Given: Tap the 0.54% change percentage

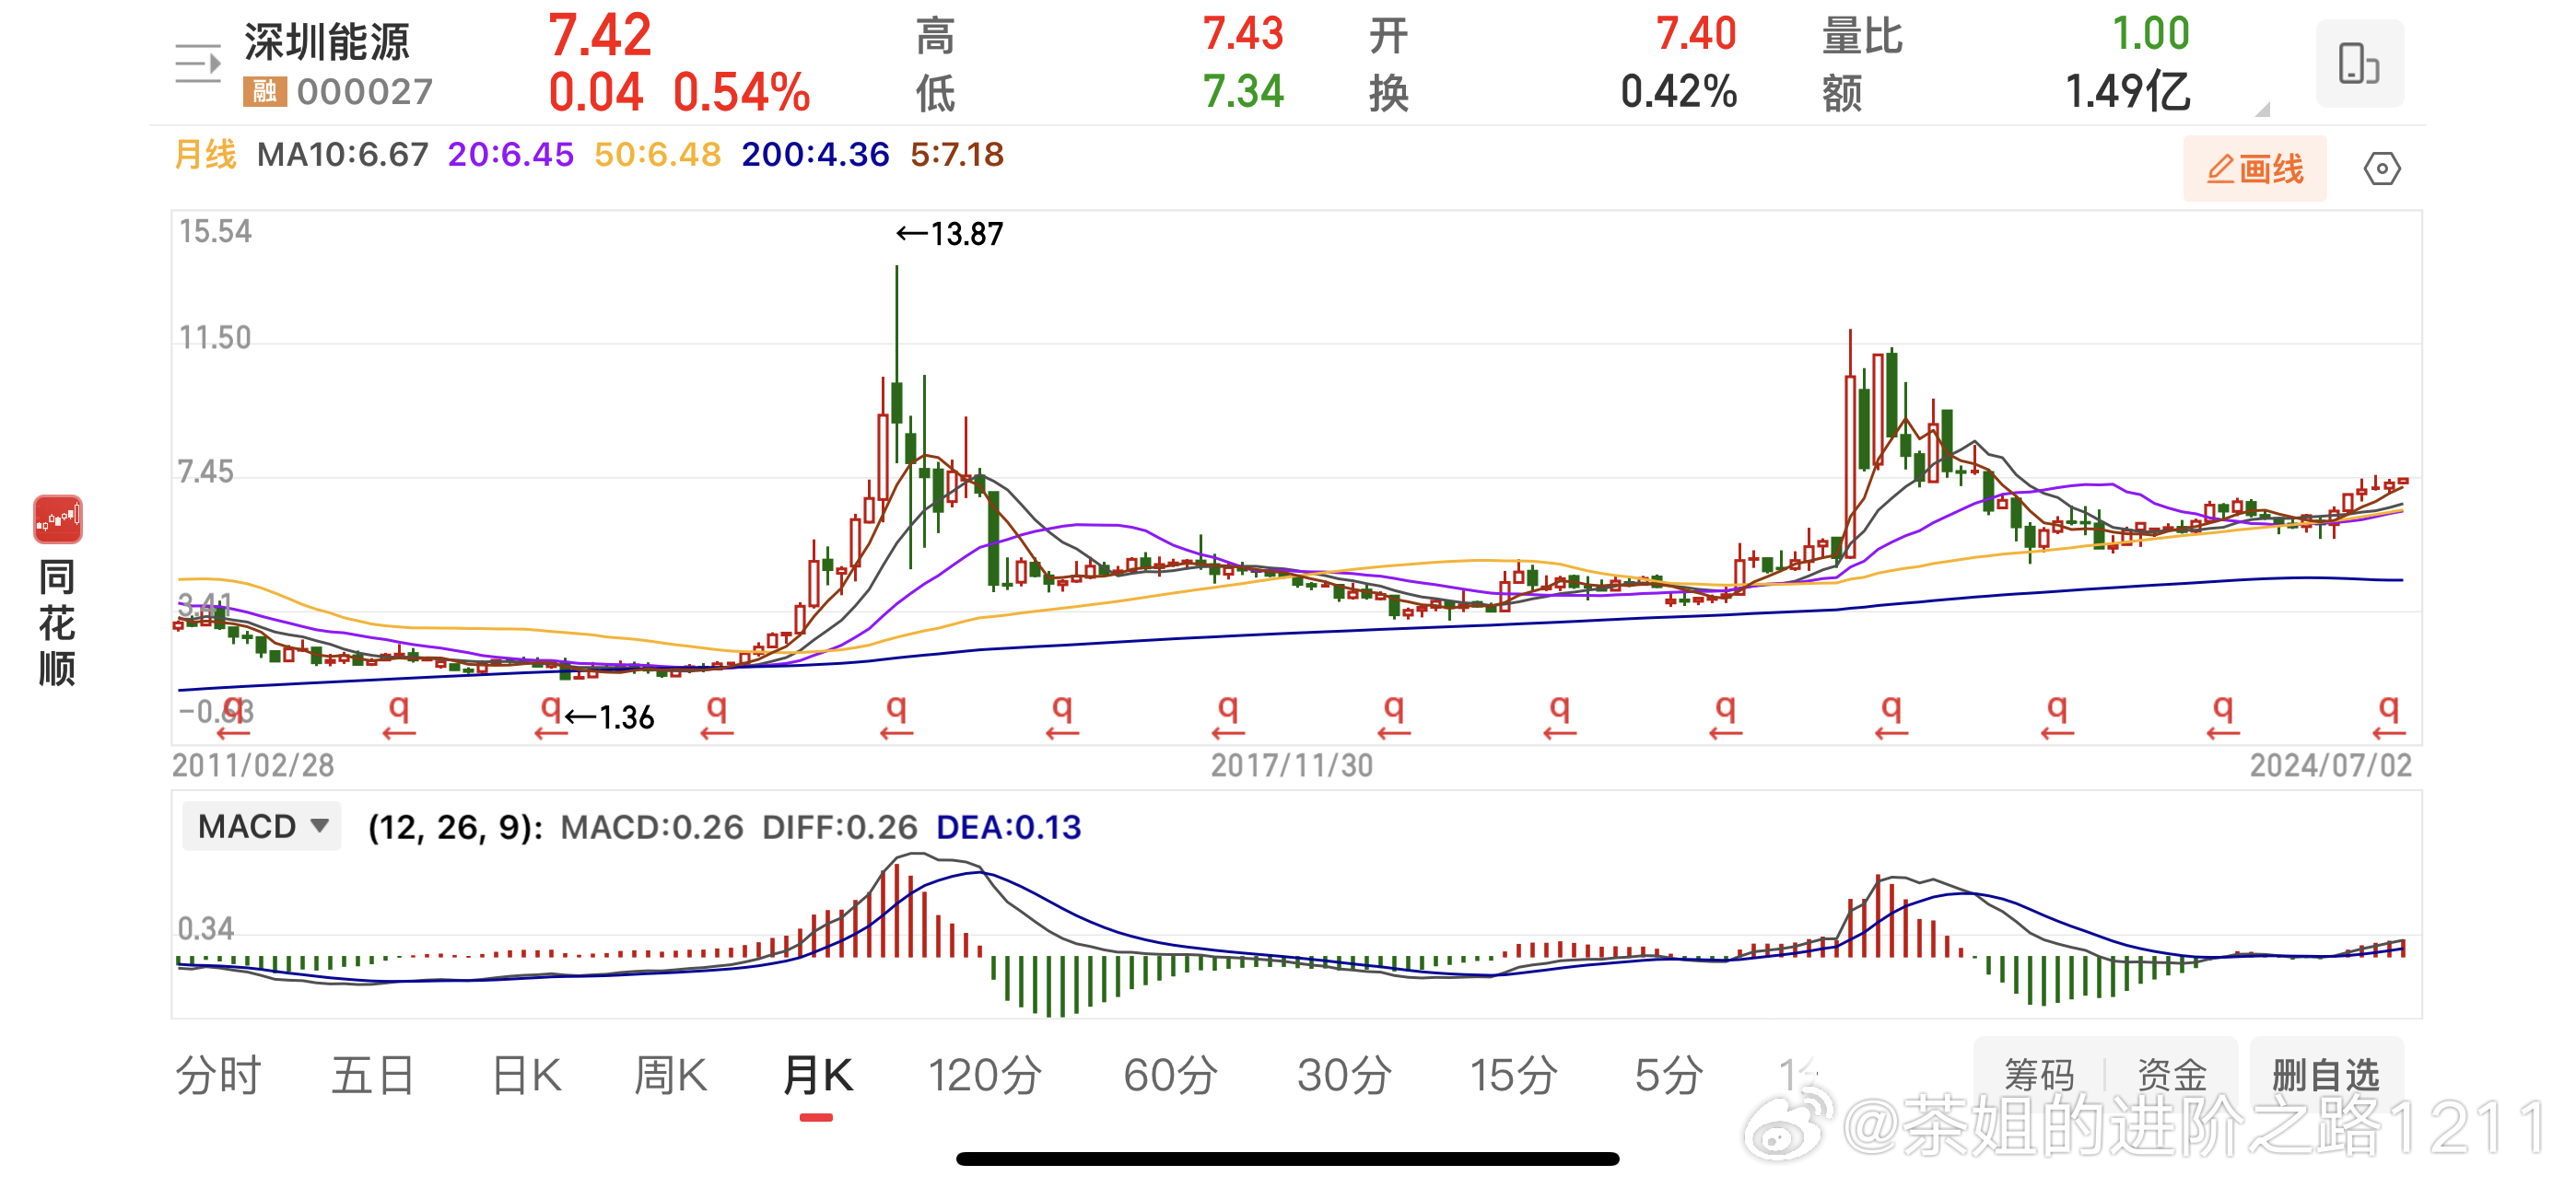Looking at the screenshot, I should click(741, 92).
